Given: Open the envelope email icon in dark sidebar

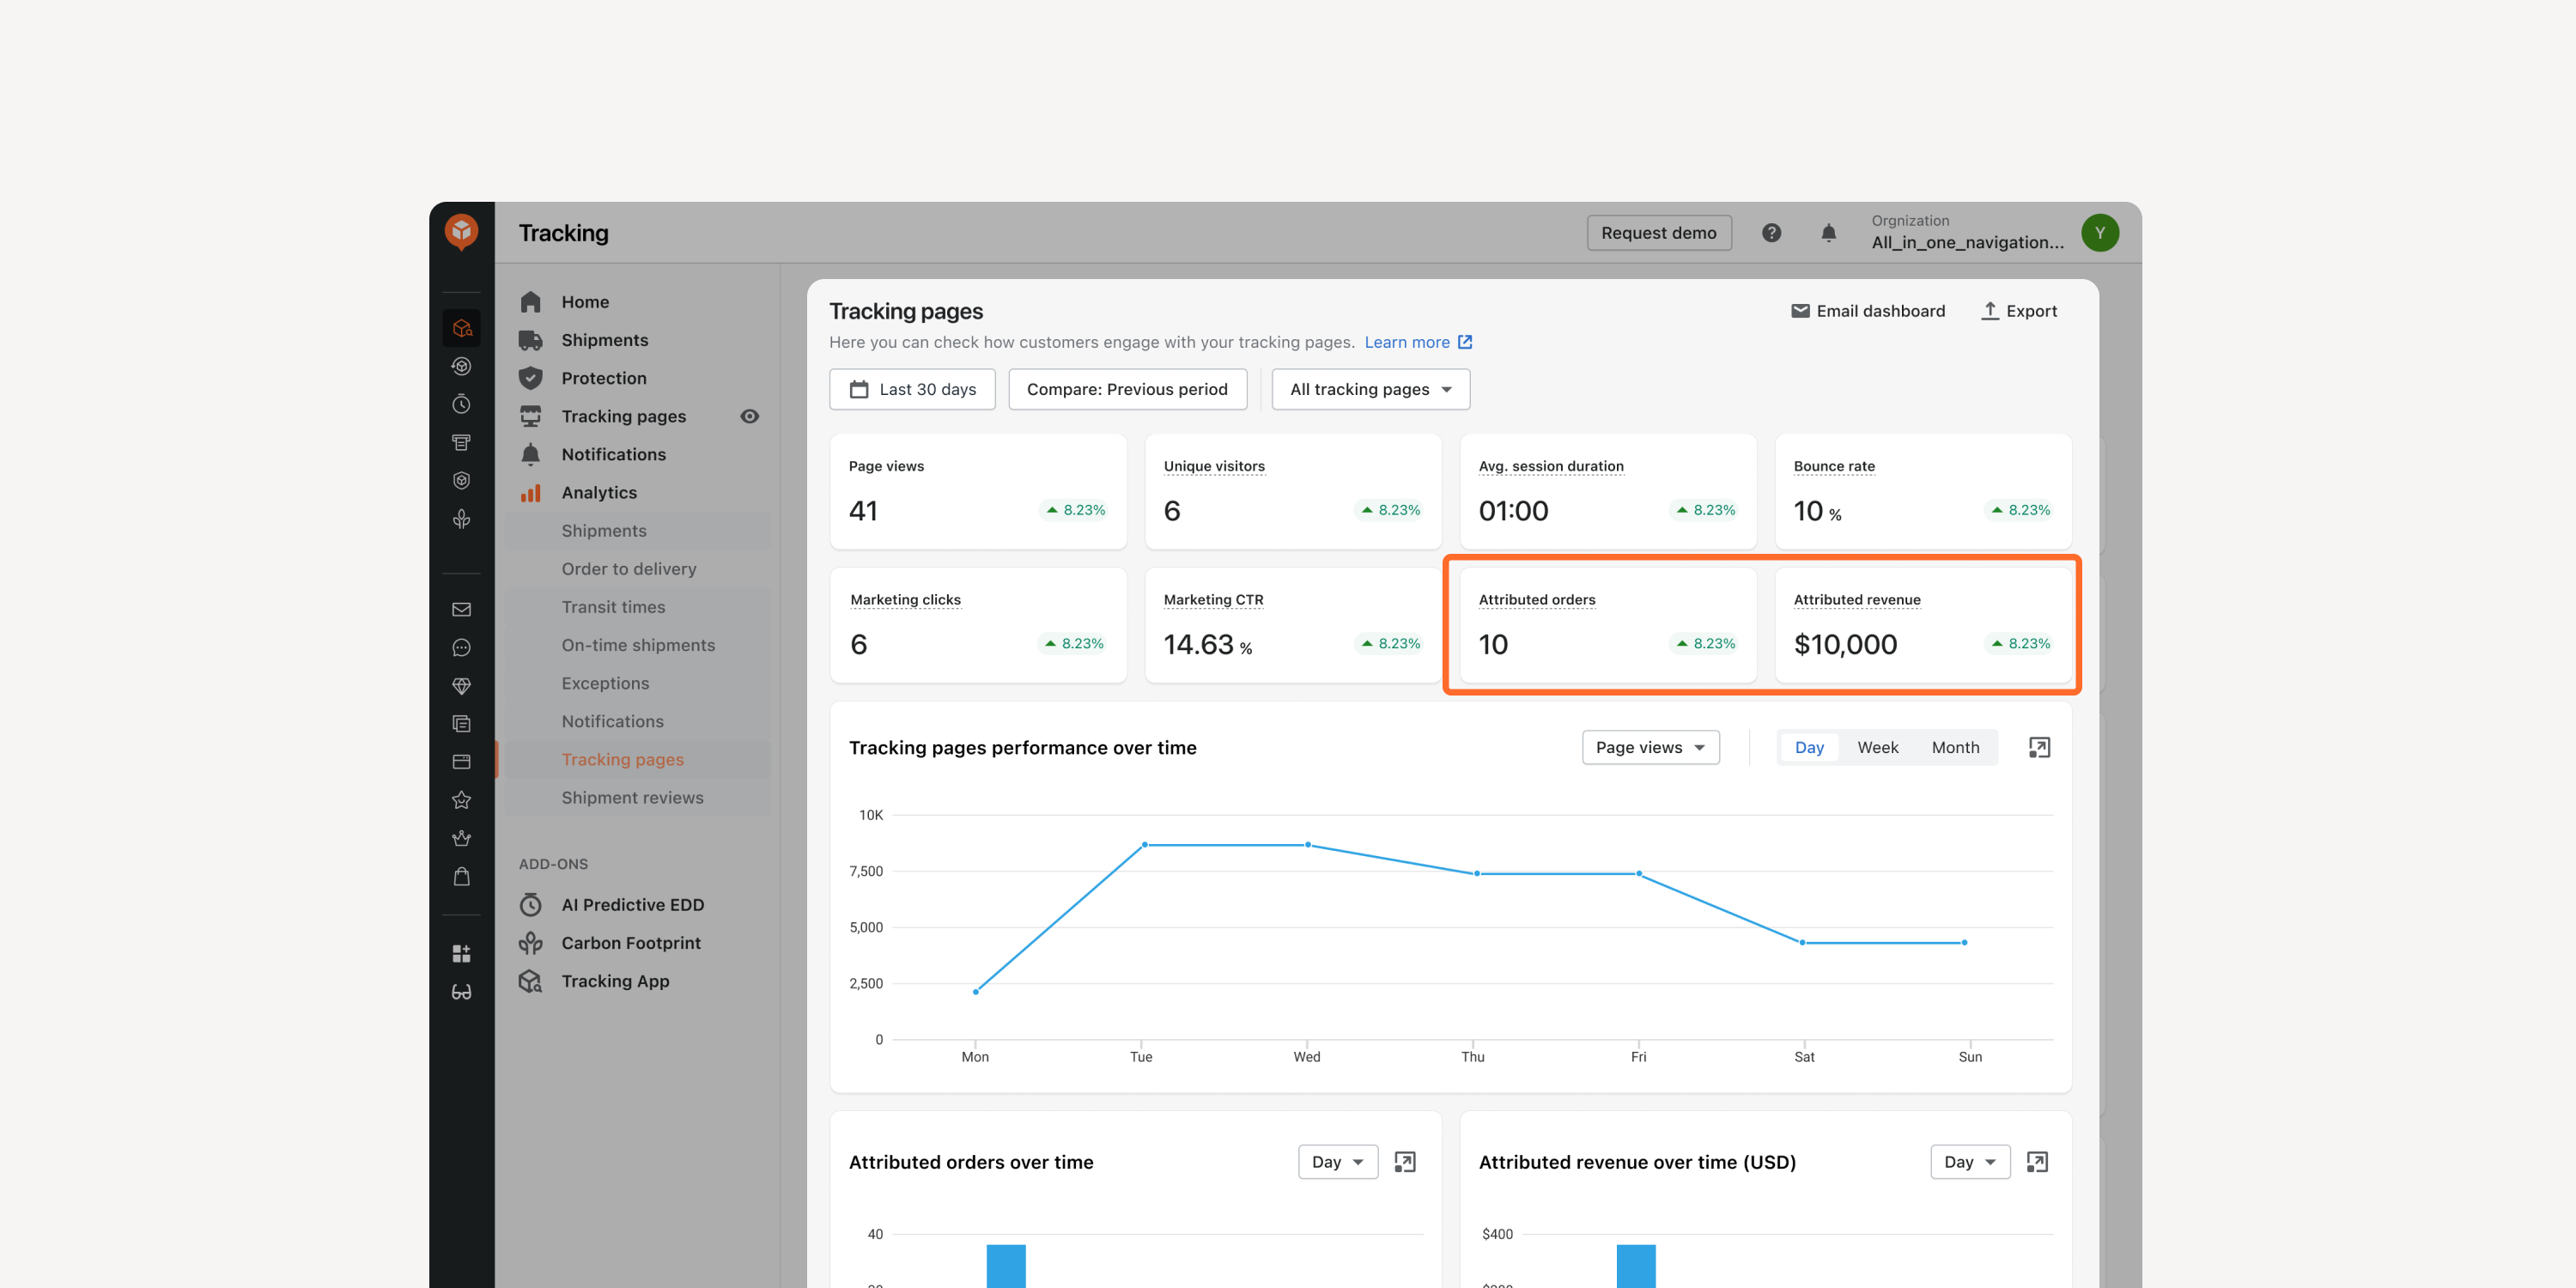Looking at the screenshot, I should pos(461,609).
